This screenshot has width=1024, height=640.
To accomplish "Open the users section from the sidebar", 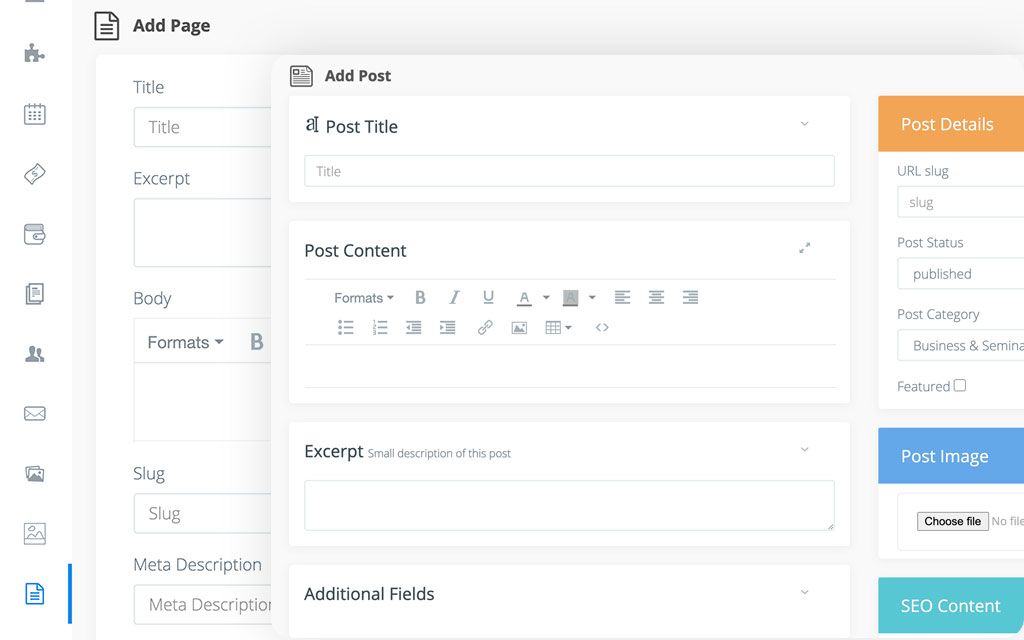I will click(x=34, y=354).
